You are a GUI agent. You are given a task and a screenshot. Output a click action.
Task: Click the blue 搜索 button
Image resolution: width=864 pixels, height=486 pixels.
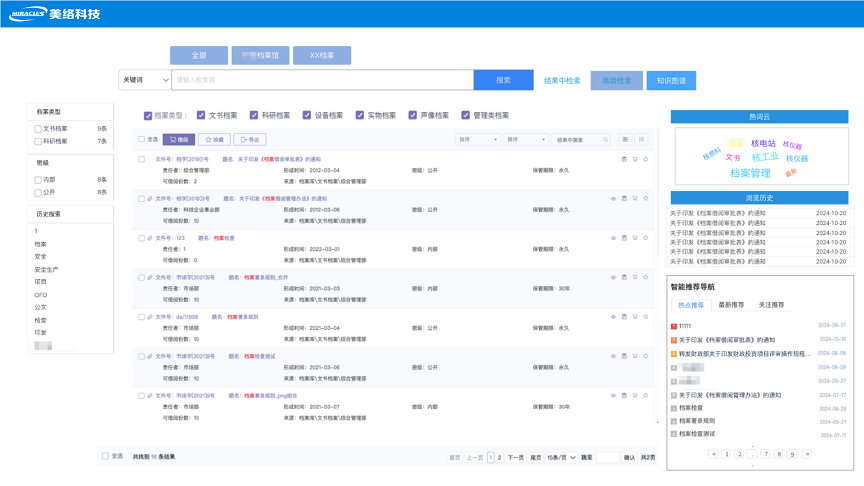(x=503, y=80)
